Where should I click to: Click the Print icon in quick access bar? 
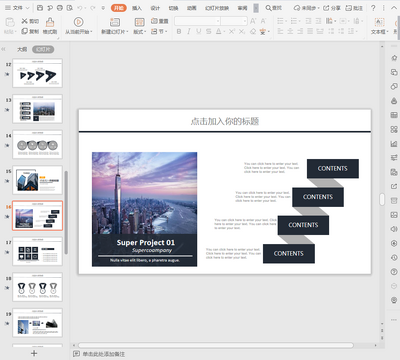pyautogui.click(x=60, y=8)
